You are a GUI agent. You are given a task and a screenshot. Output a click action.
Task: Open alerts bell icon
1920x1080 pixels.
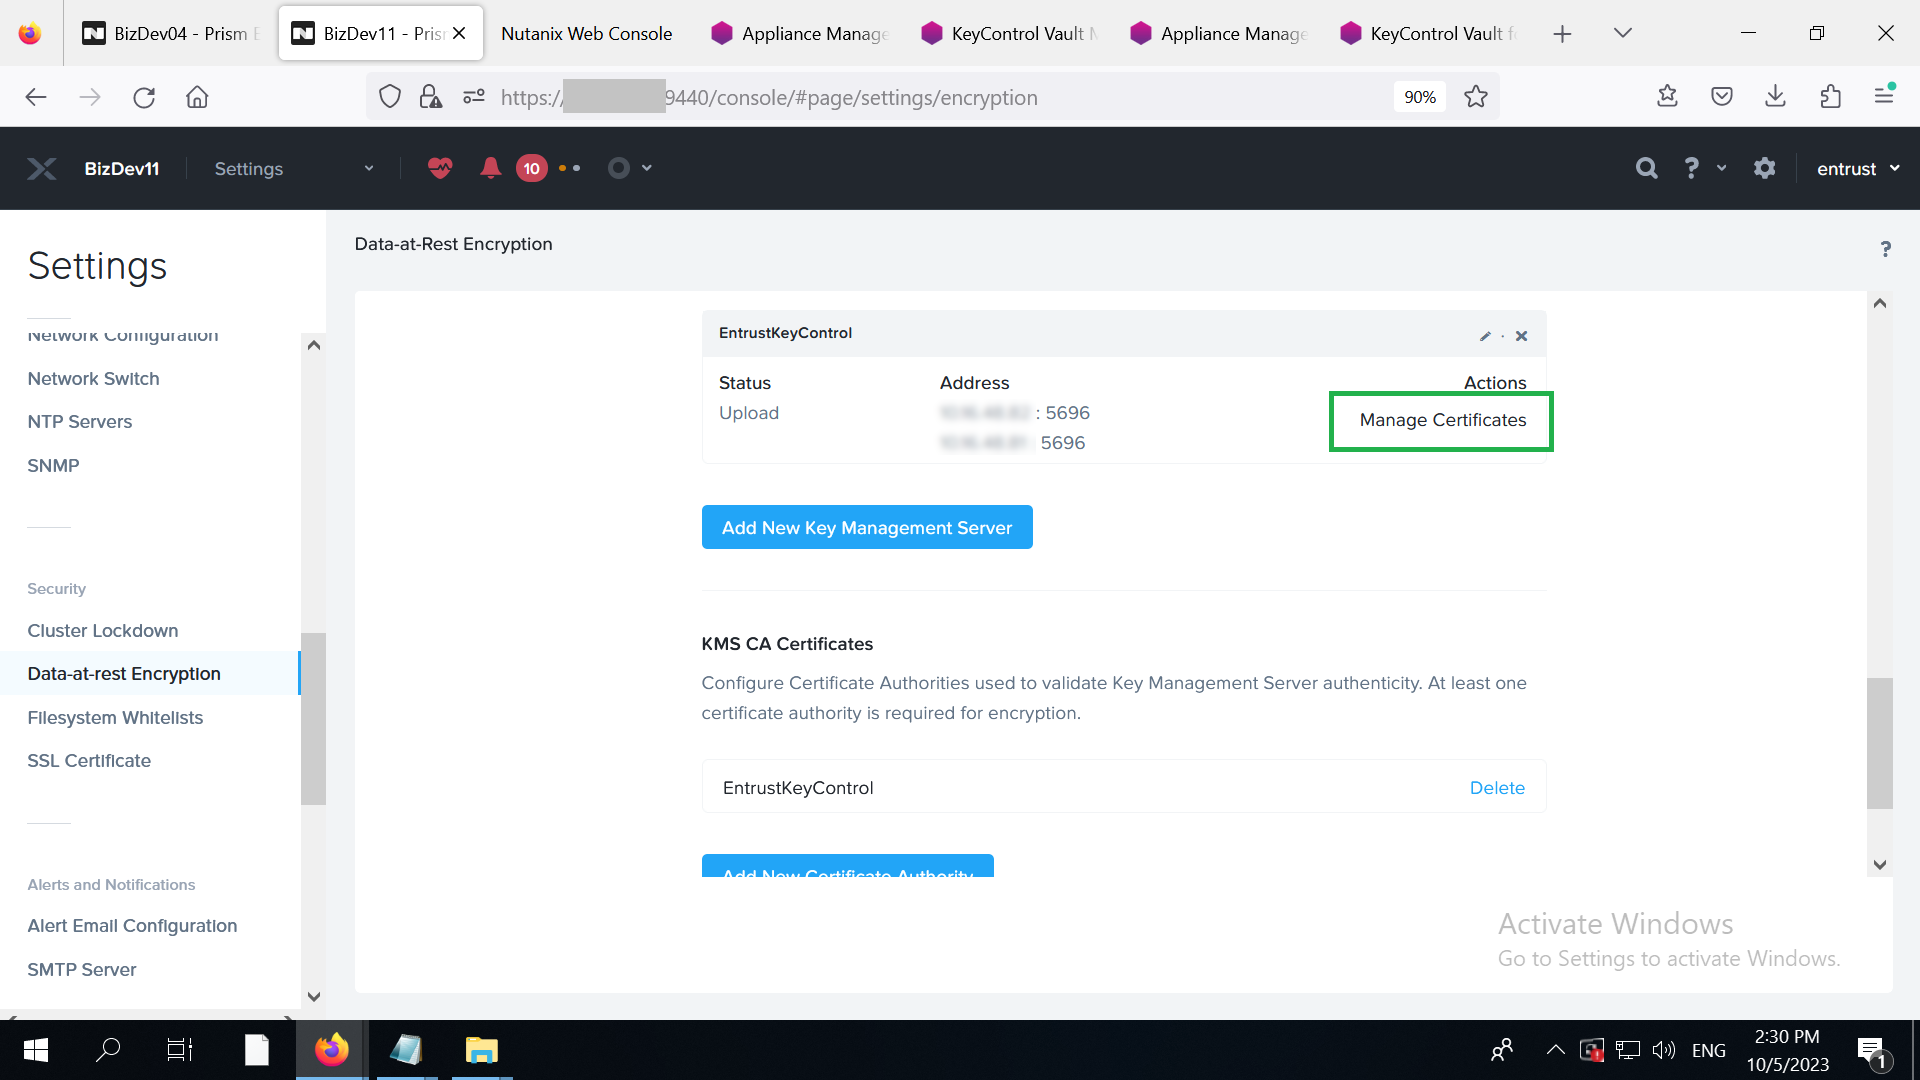490,168
